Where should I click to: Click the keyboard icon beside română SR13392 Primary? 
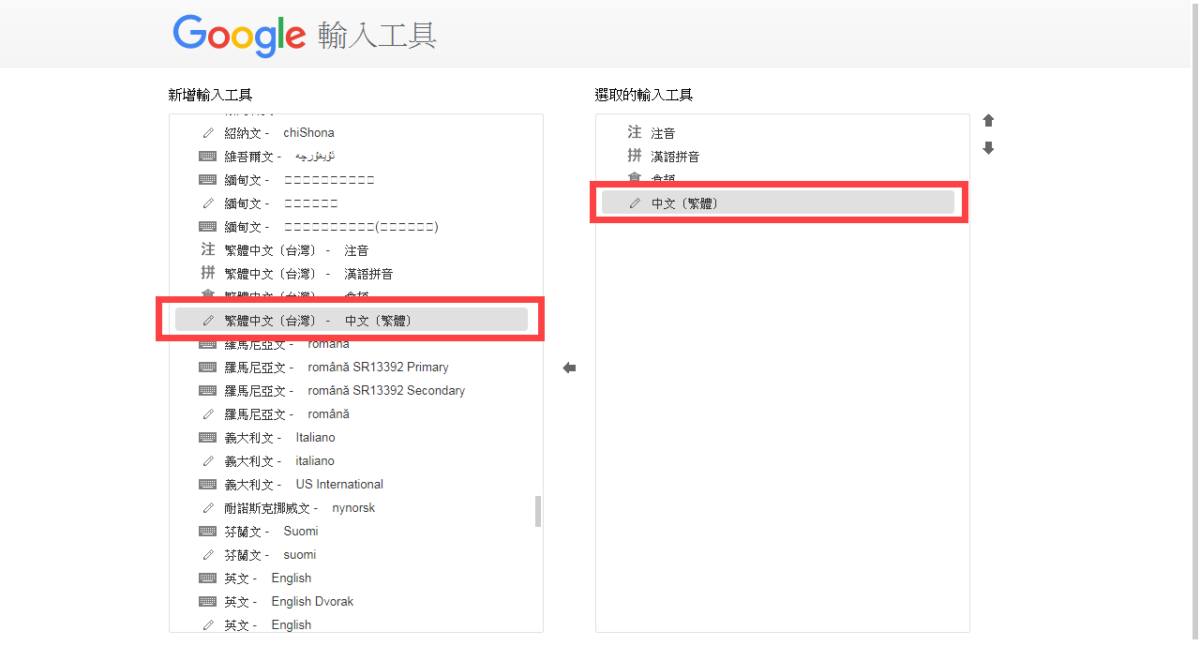tap(208, 367)
